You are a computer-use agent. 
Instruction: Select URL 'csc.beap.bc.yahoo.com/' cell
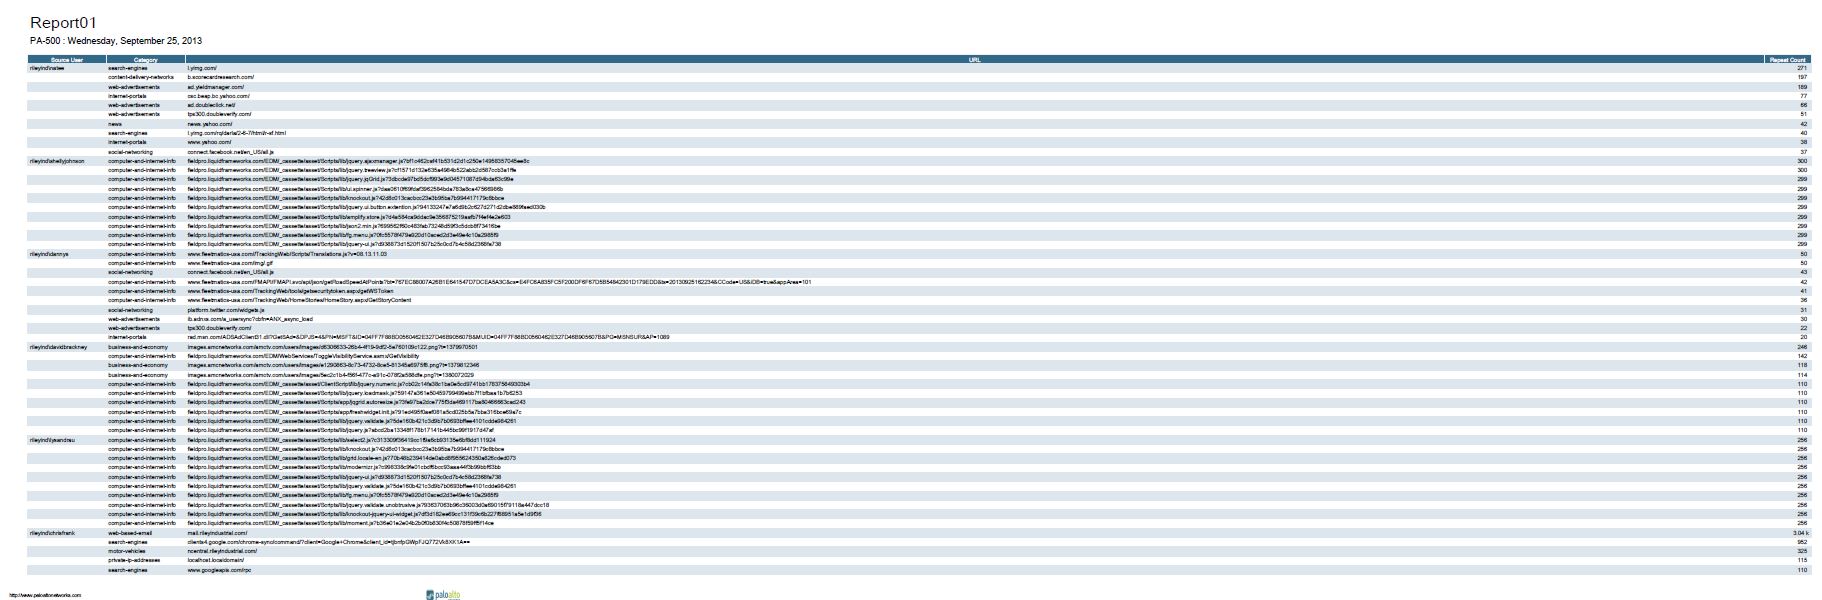click(218, 96)
